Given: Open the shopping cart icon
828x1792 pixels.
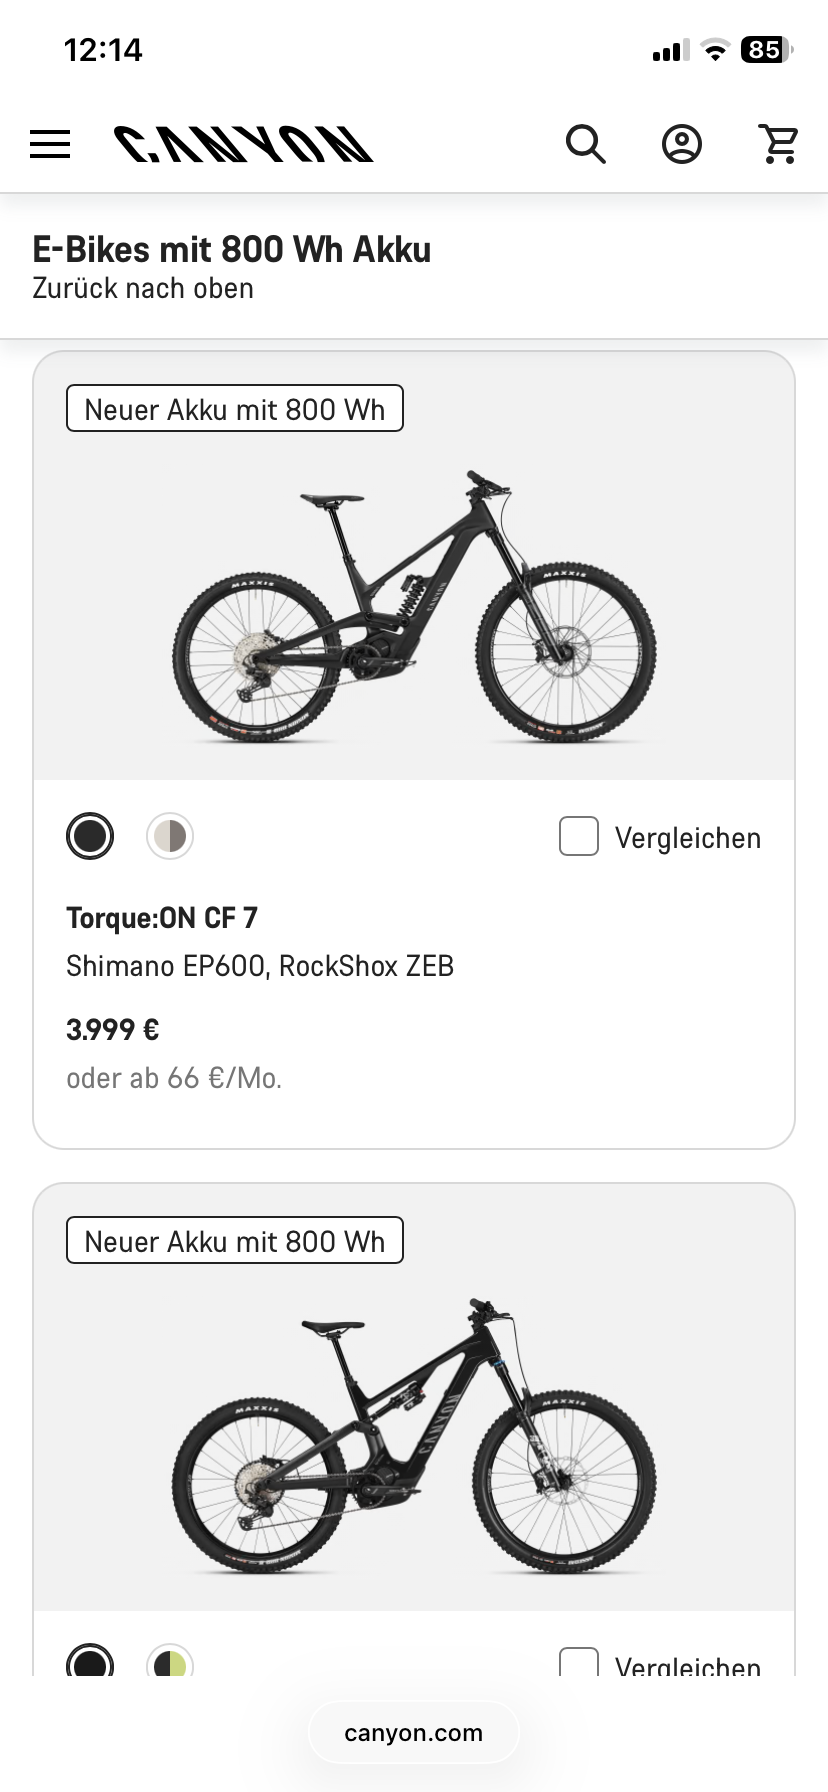Looking at the screenshot, I should tap(779, 144).
